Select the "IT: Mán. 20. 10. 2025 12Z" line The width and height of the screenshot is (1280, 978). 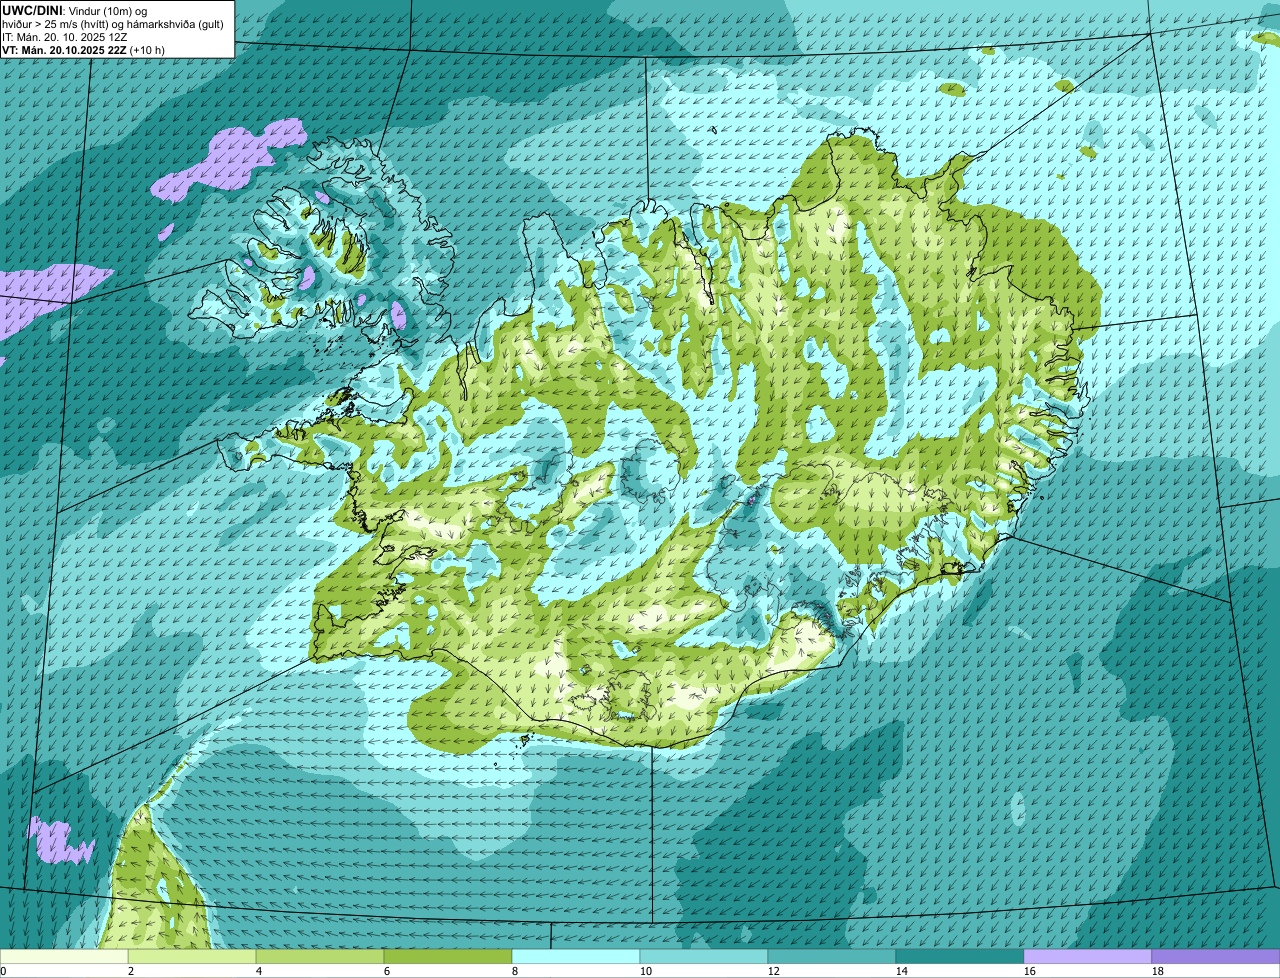[64, 36]
